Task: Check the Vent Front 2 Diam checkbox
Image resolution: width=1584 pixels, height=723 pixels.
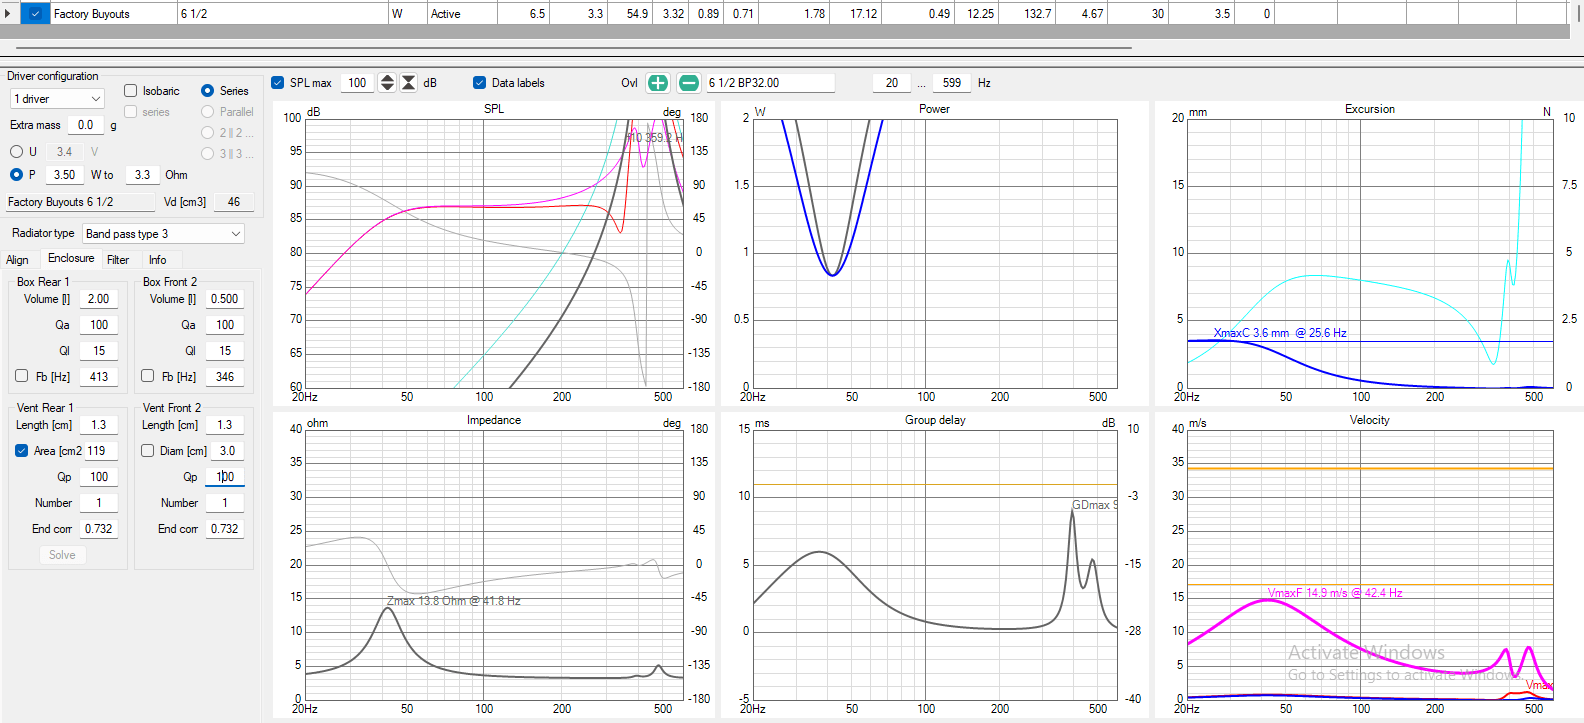Action: point(148,451)
